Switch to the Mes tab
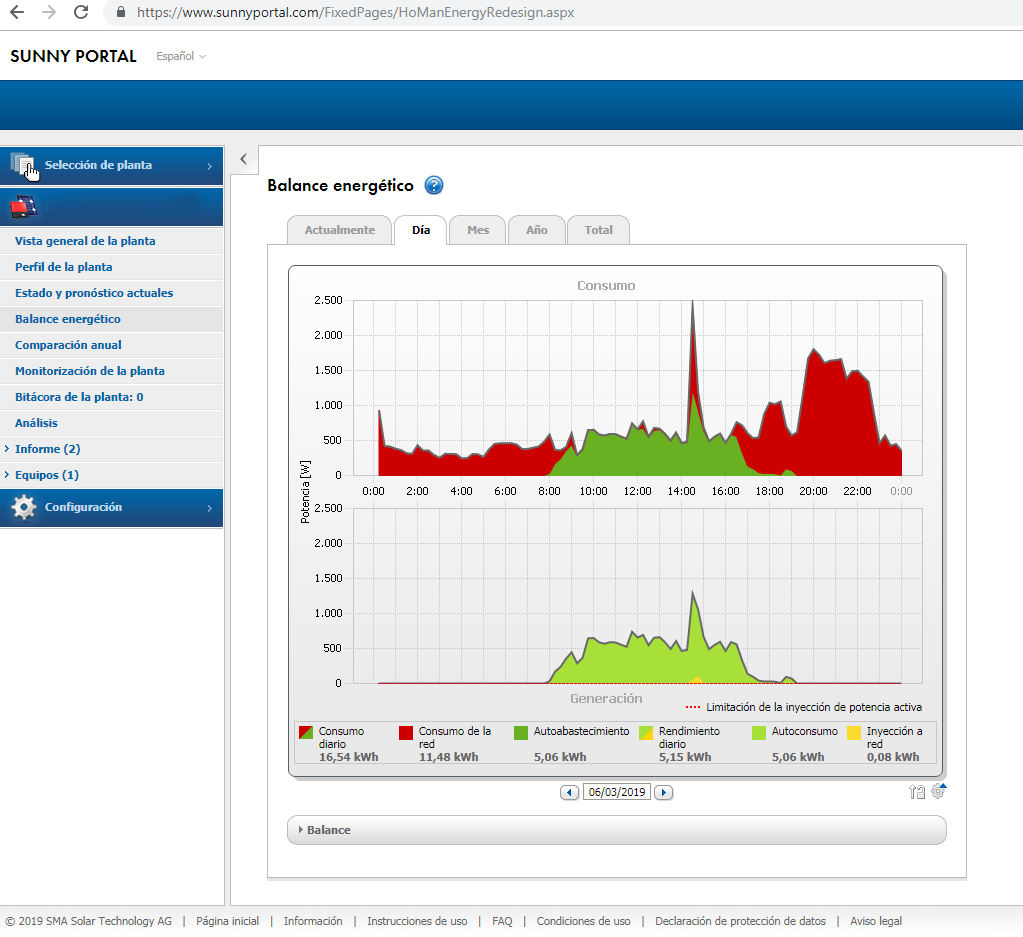 click(478, 230)
